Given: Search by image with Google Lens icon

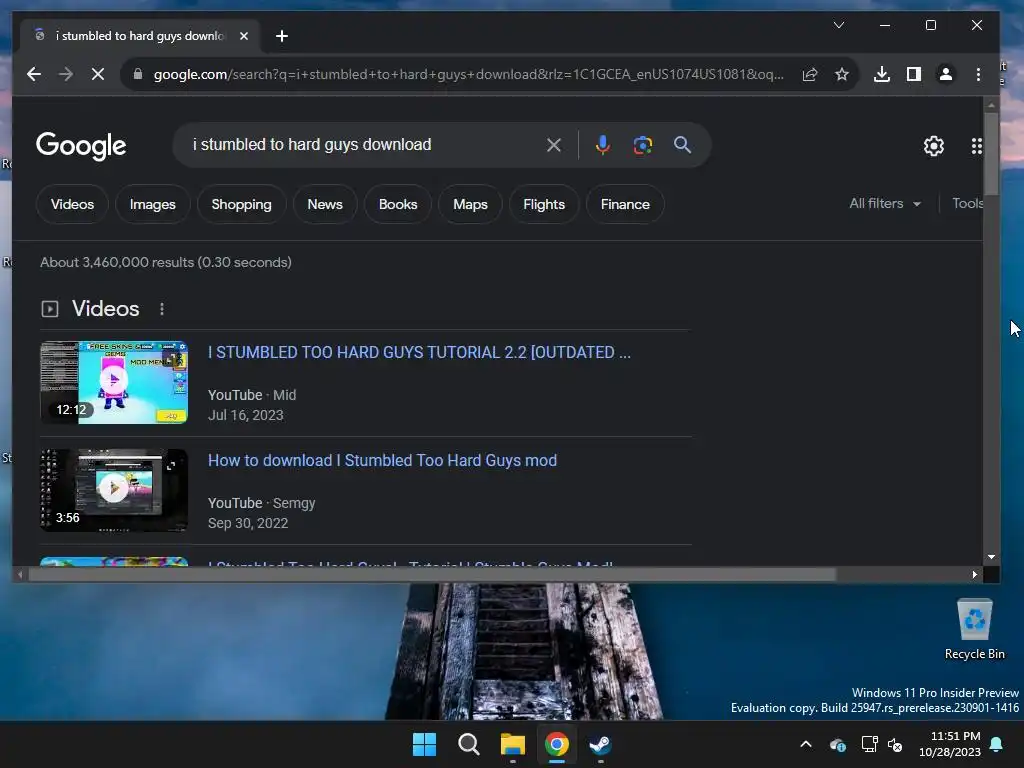Looking at the screenshot, I should click(643, 145).
